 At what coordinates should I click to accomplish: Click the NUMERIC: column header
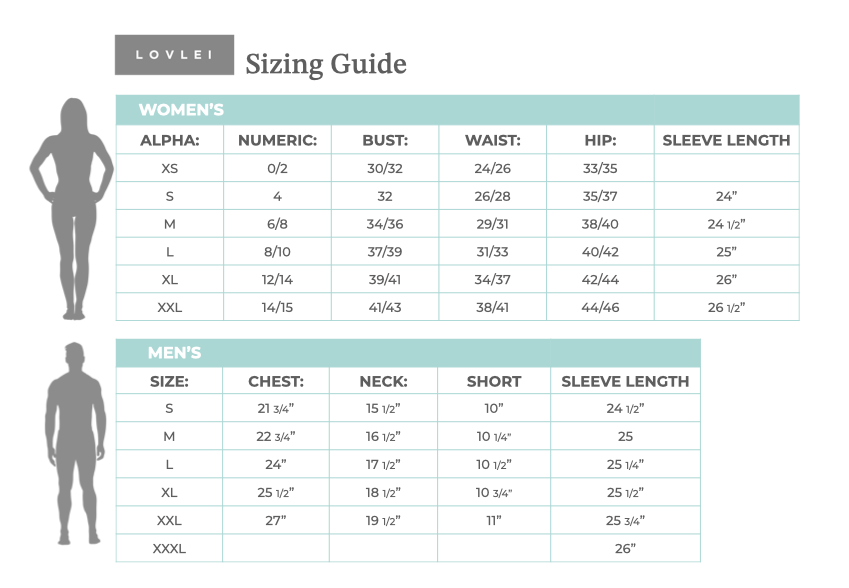tap(277, 141)
